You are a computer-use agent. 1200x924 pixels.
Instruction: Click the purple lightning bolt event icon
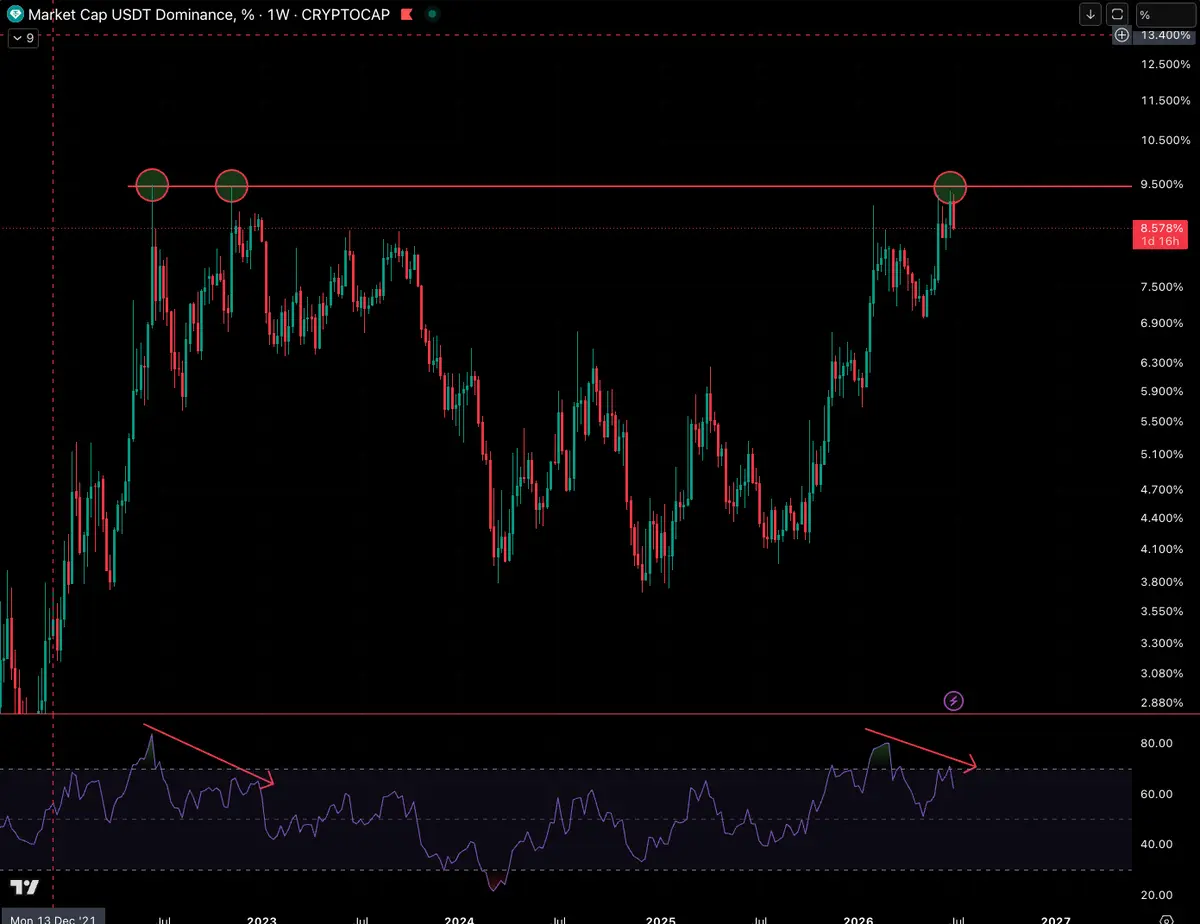[954, 700]
